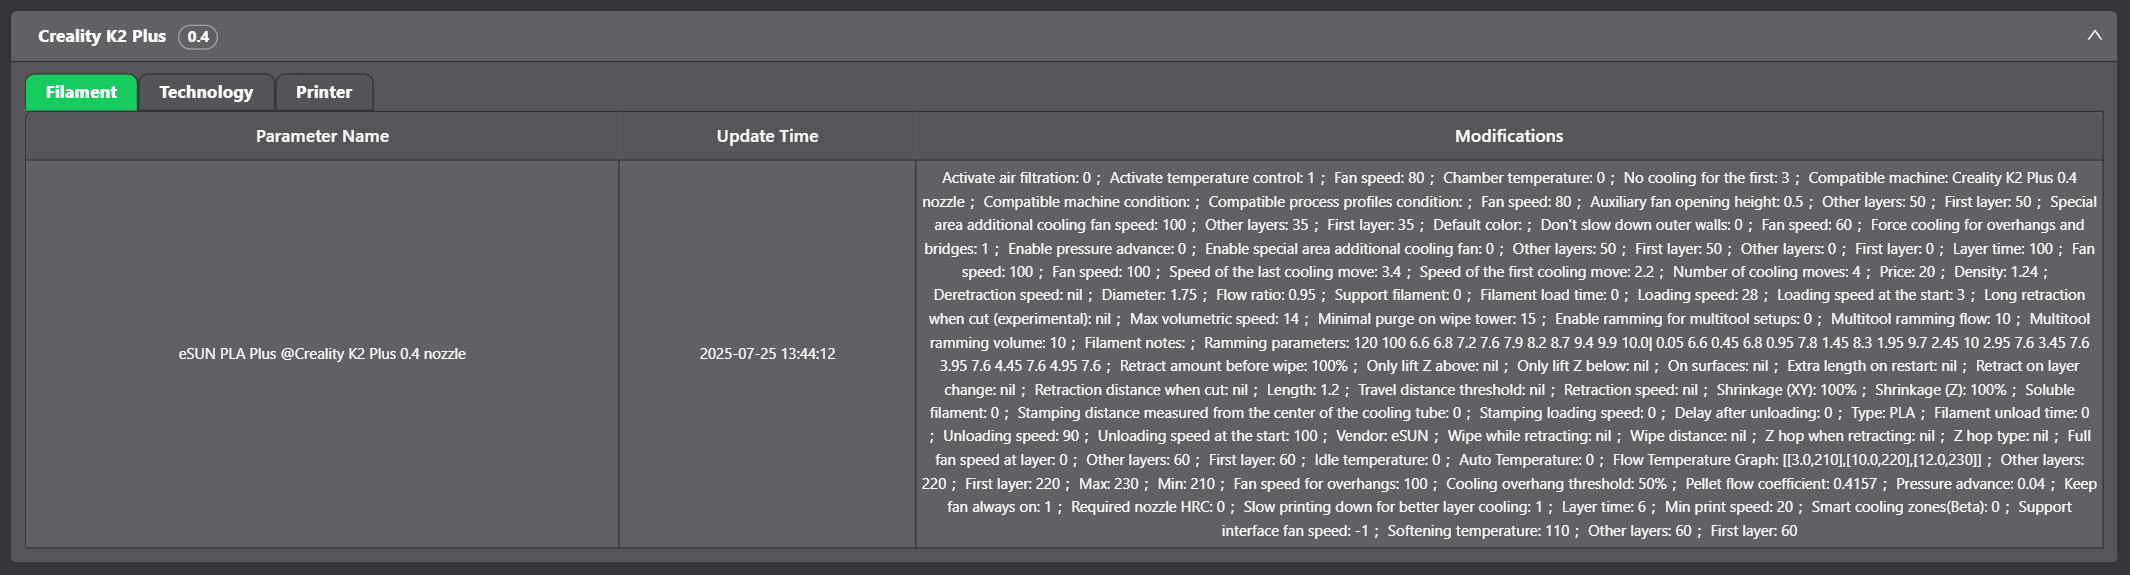The width and height of the screenshot is (2130, 575).
Task: Click the Vendor: eSUN text
Action: point(1381,436)
